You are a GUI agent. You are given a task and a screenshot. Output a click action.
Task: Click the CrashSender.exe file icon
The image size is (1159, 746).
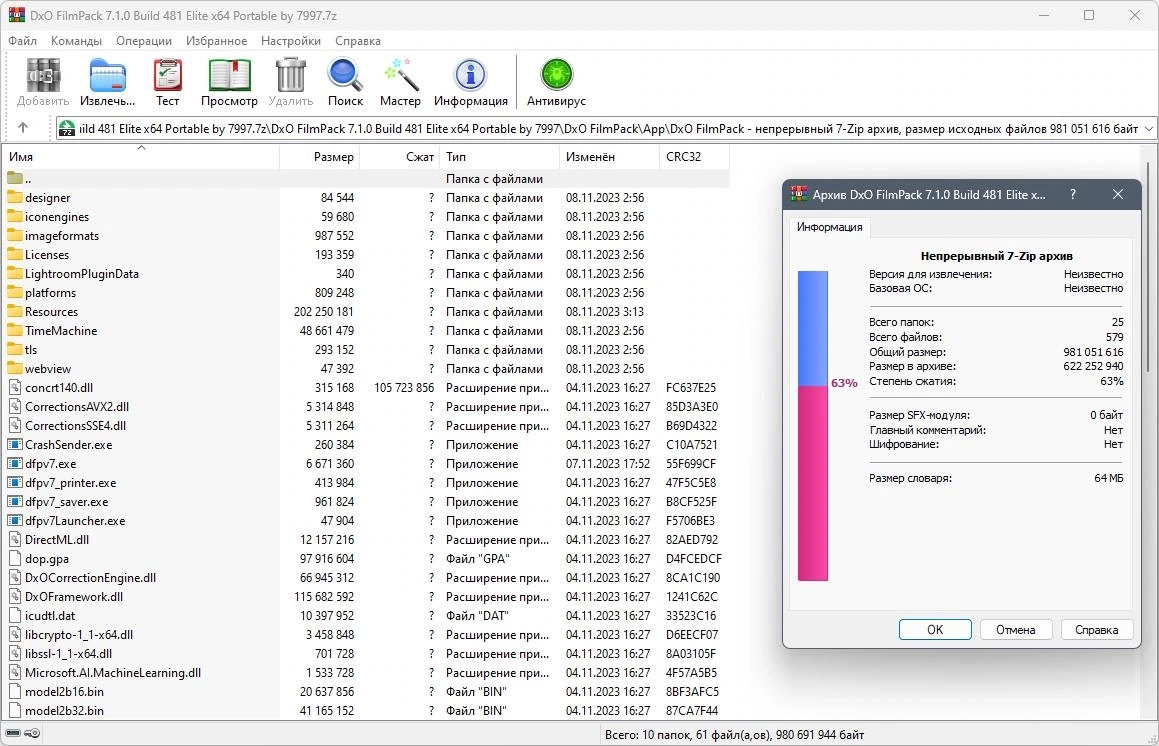[x=15, y=444]
